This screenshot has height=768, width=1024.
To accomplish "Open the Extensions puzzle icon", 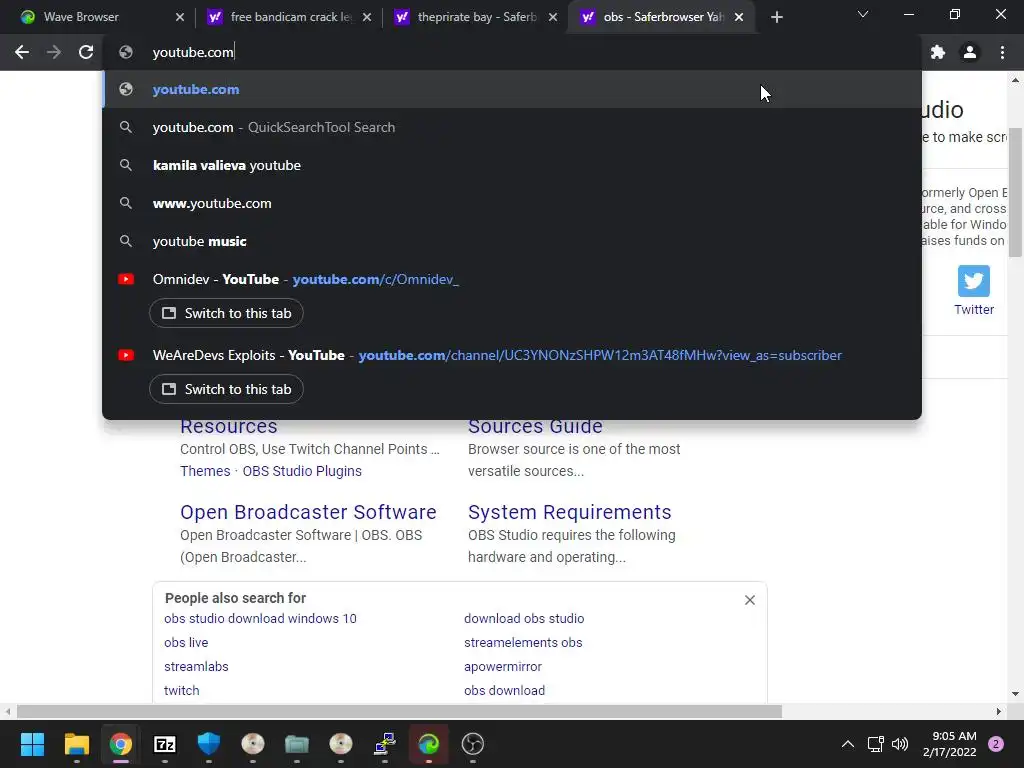I will (x=938, y=52).
